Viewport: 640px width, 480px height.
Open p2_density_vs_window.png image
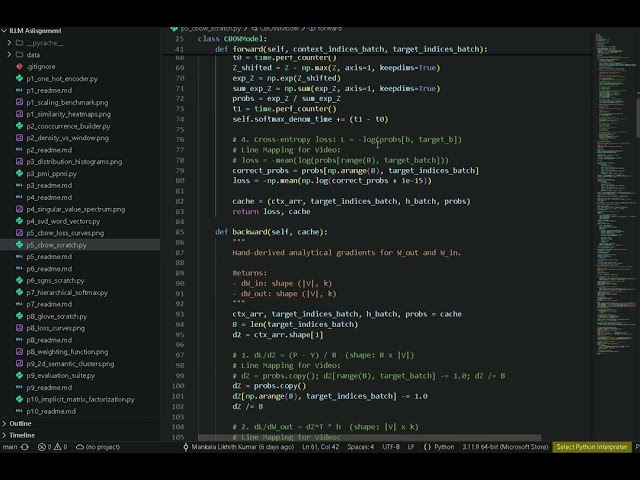point(67,138)
